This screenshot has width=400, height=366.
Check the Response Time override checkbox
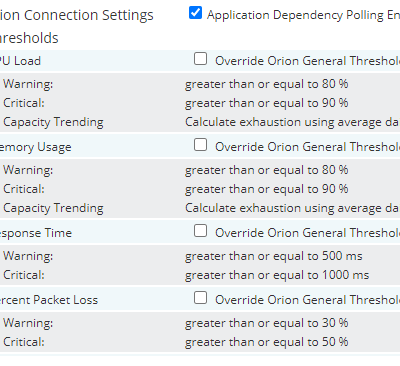200,231
